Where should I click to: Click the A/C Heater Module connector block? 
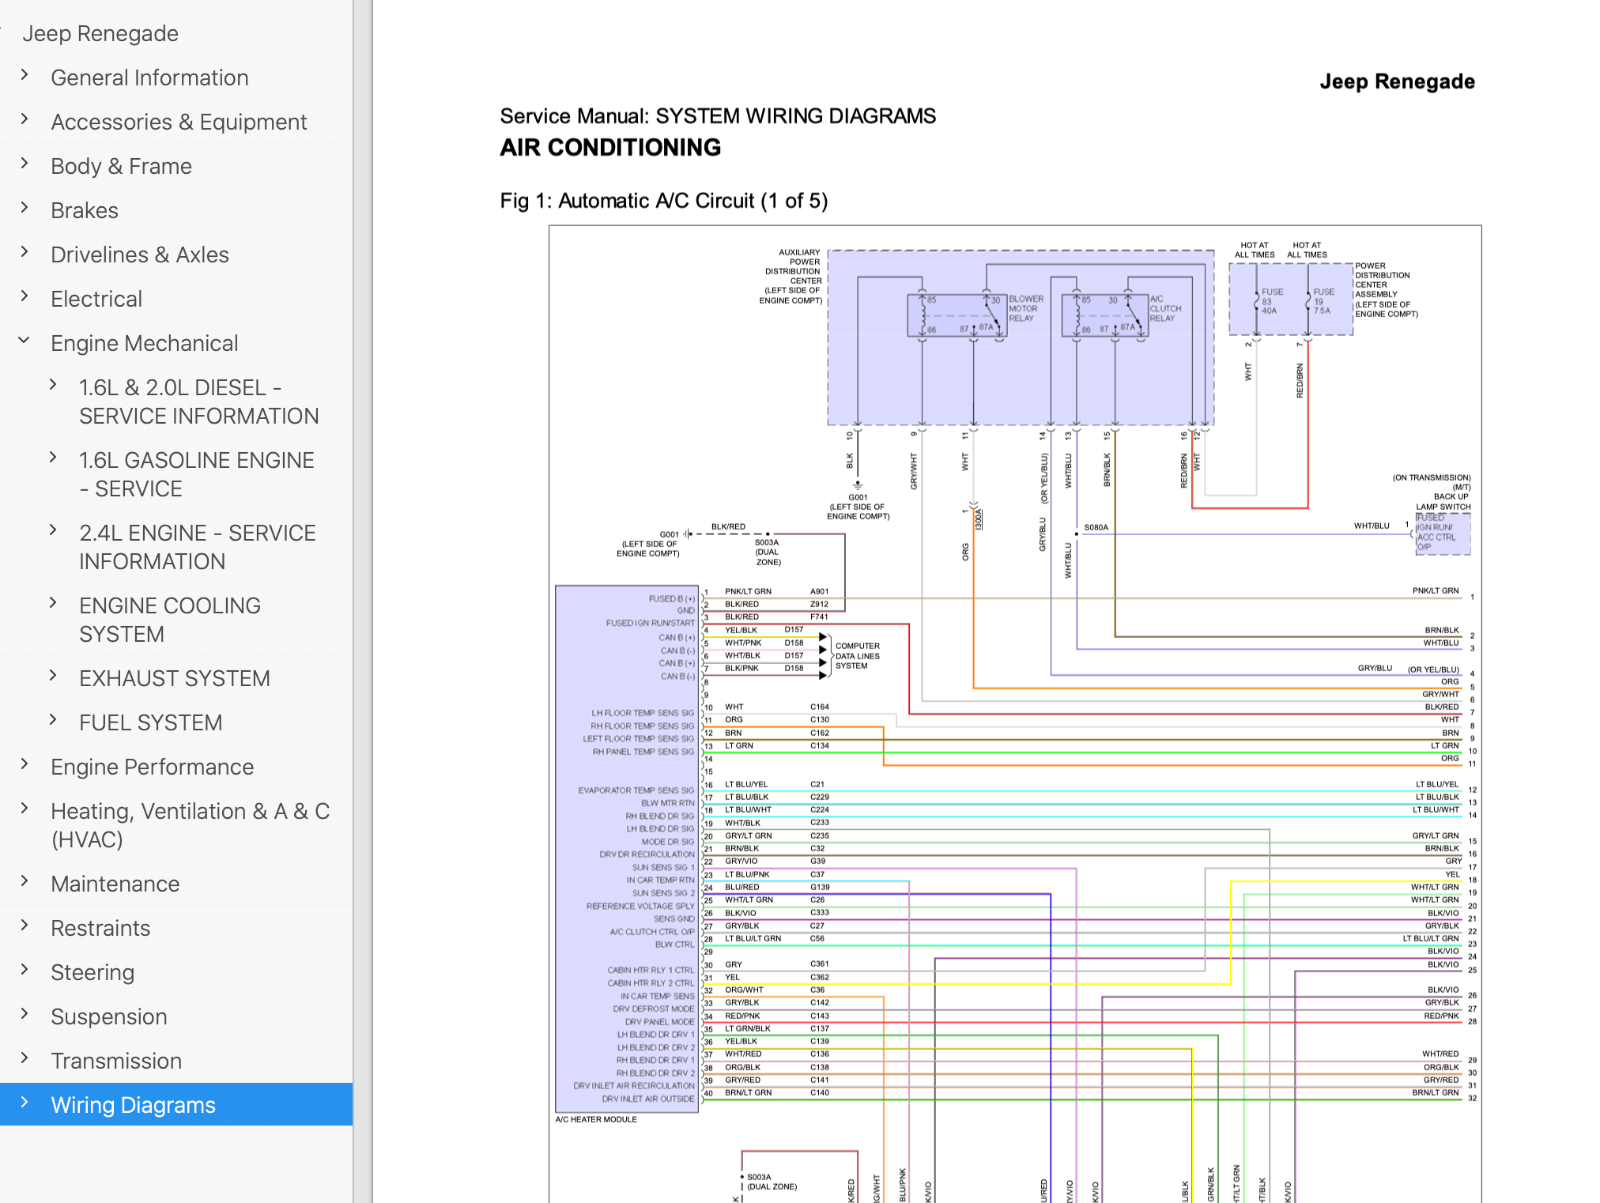(x=626, y=848)
